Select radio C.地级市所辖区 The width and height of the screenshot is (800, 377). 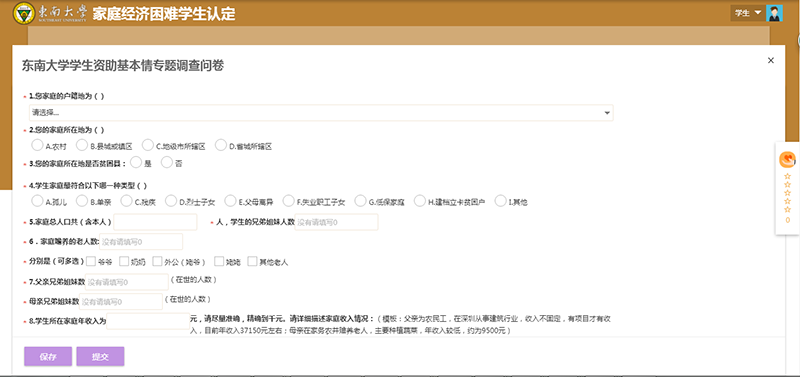point(148,145)
